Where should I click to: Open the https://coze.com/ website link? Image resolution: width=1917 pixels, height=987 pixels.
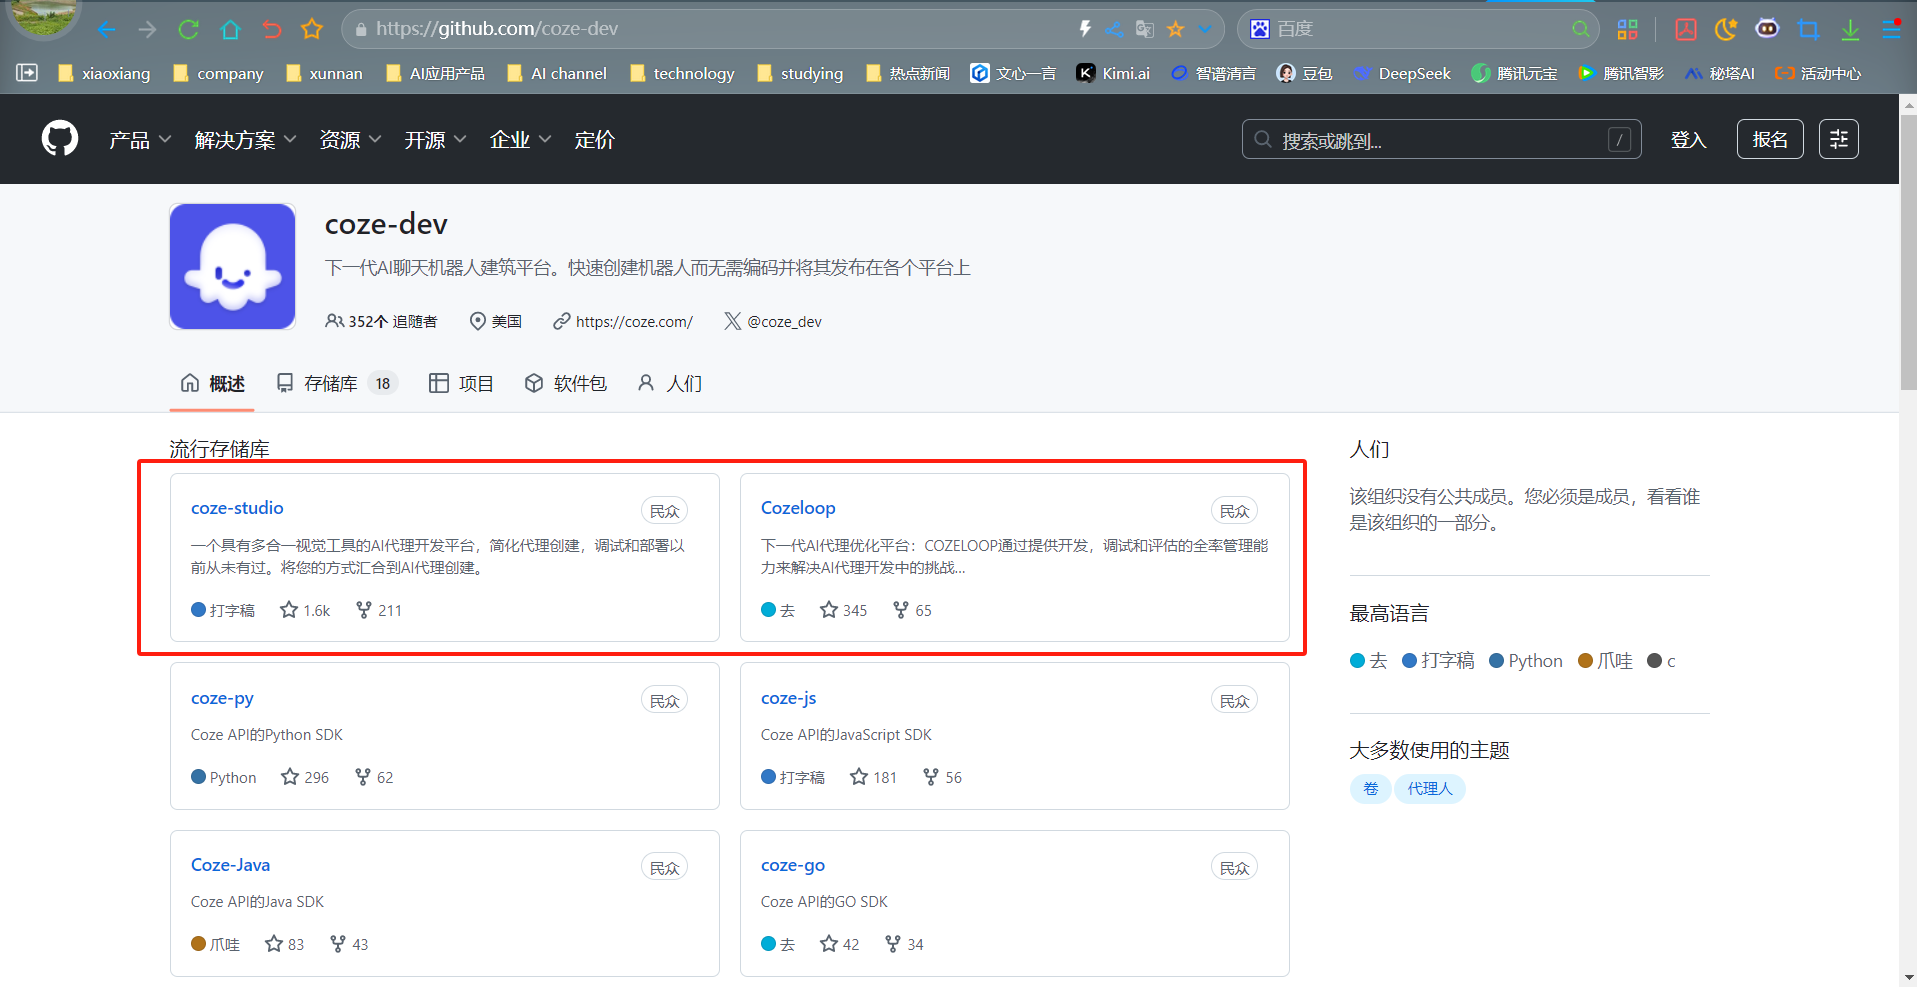click(634, 321)
